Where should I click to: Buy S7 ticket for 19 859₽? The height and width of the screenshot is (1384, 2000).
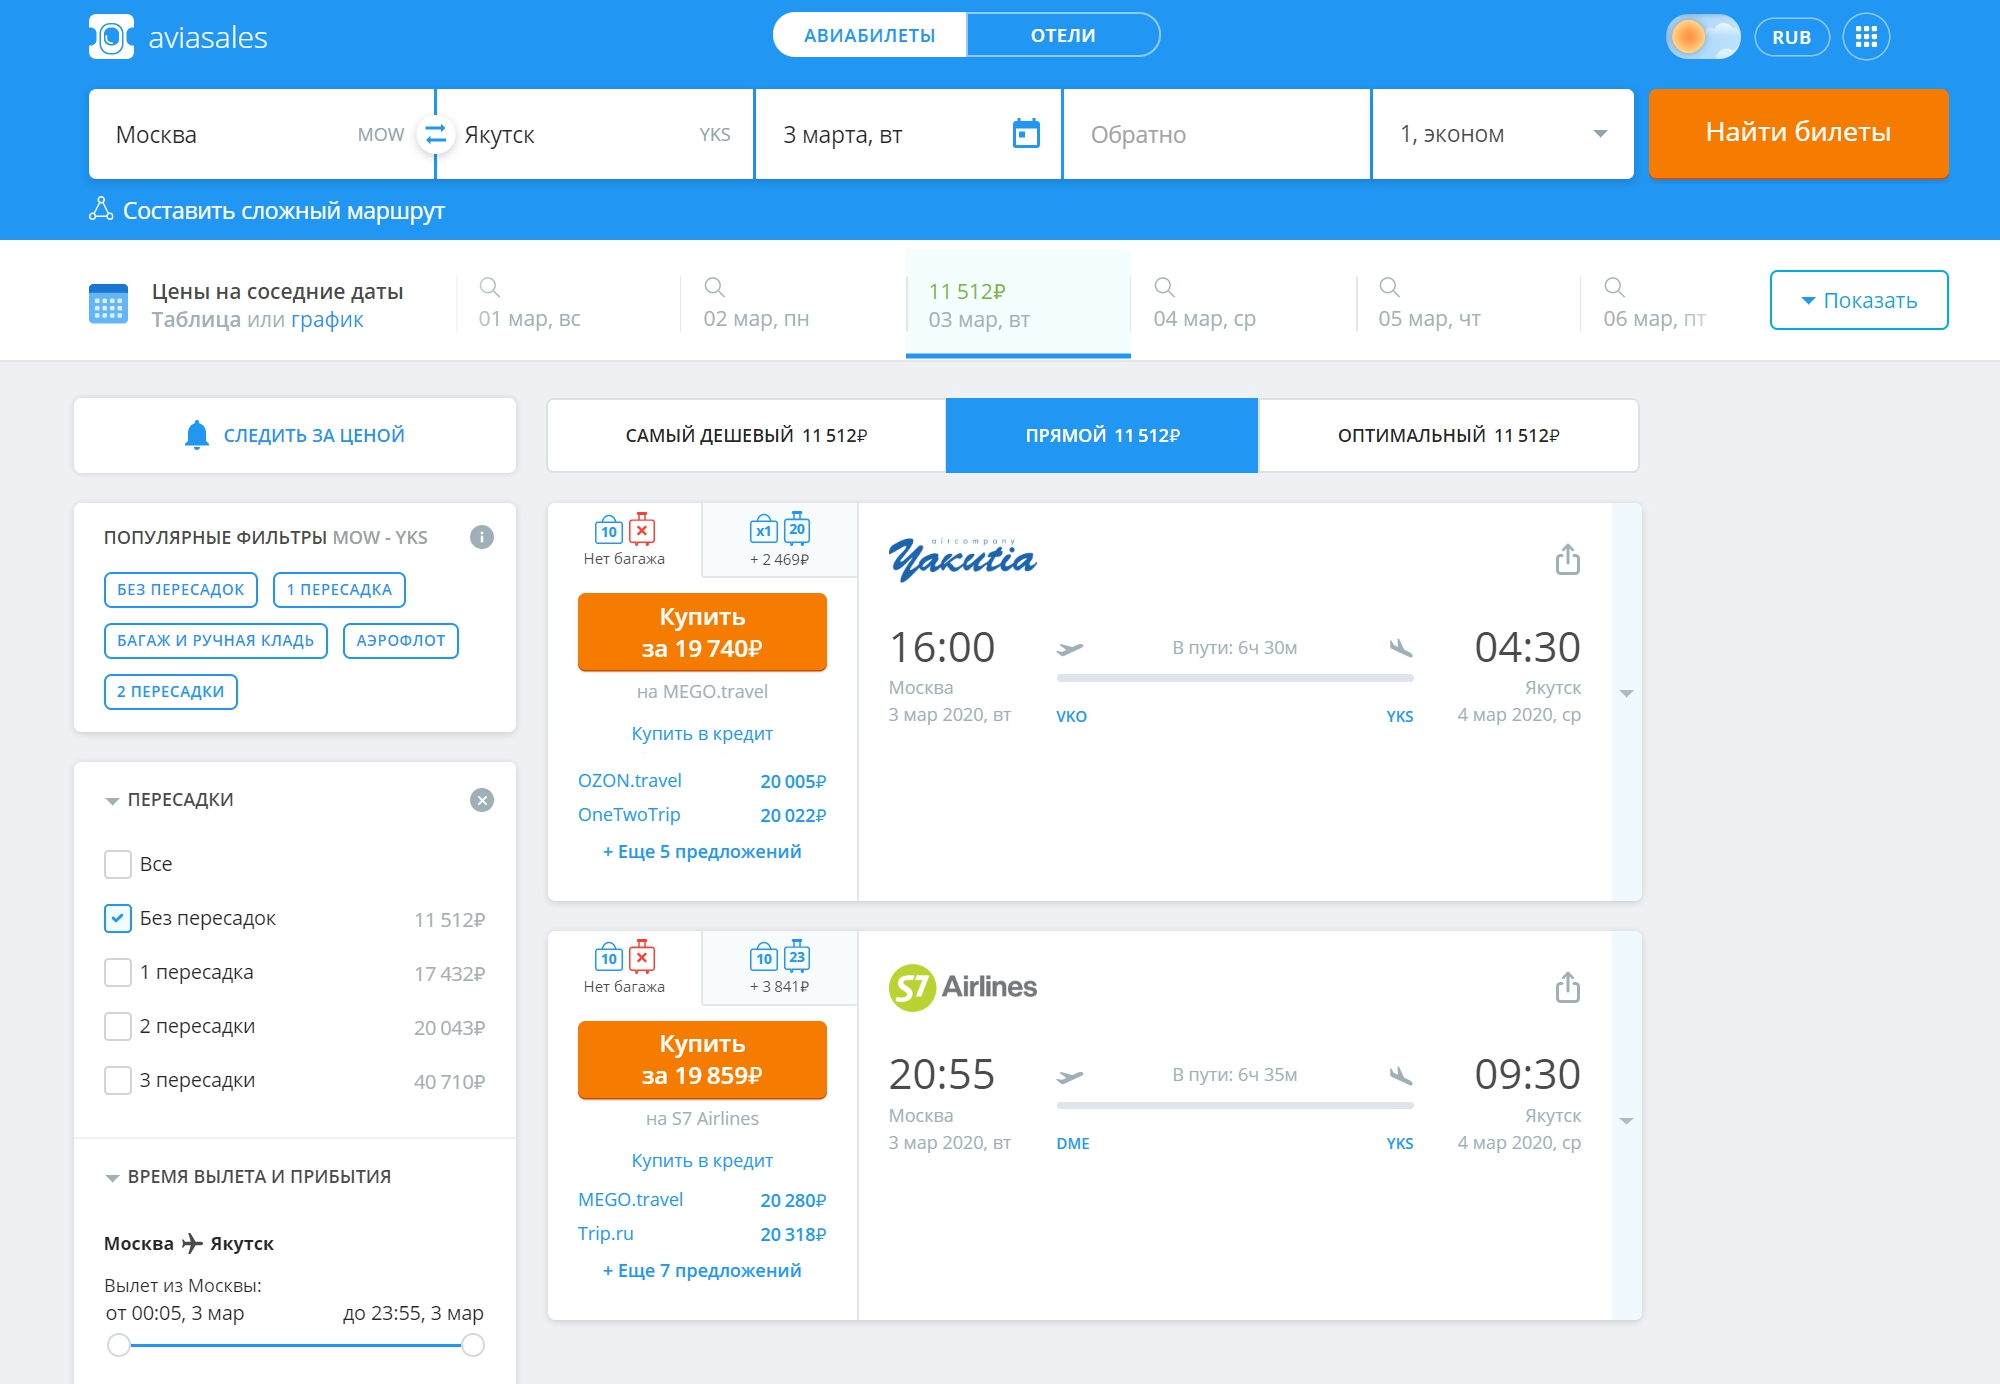pyautogui.click(x=702, y=1060)
